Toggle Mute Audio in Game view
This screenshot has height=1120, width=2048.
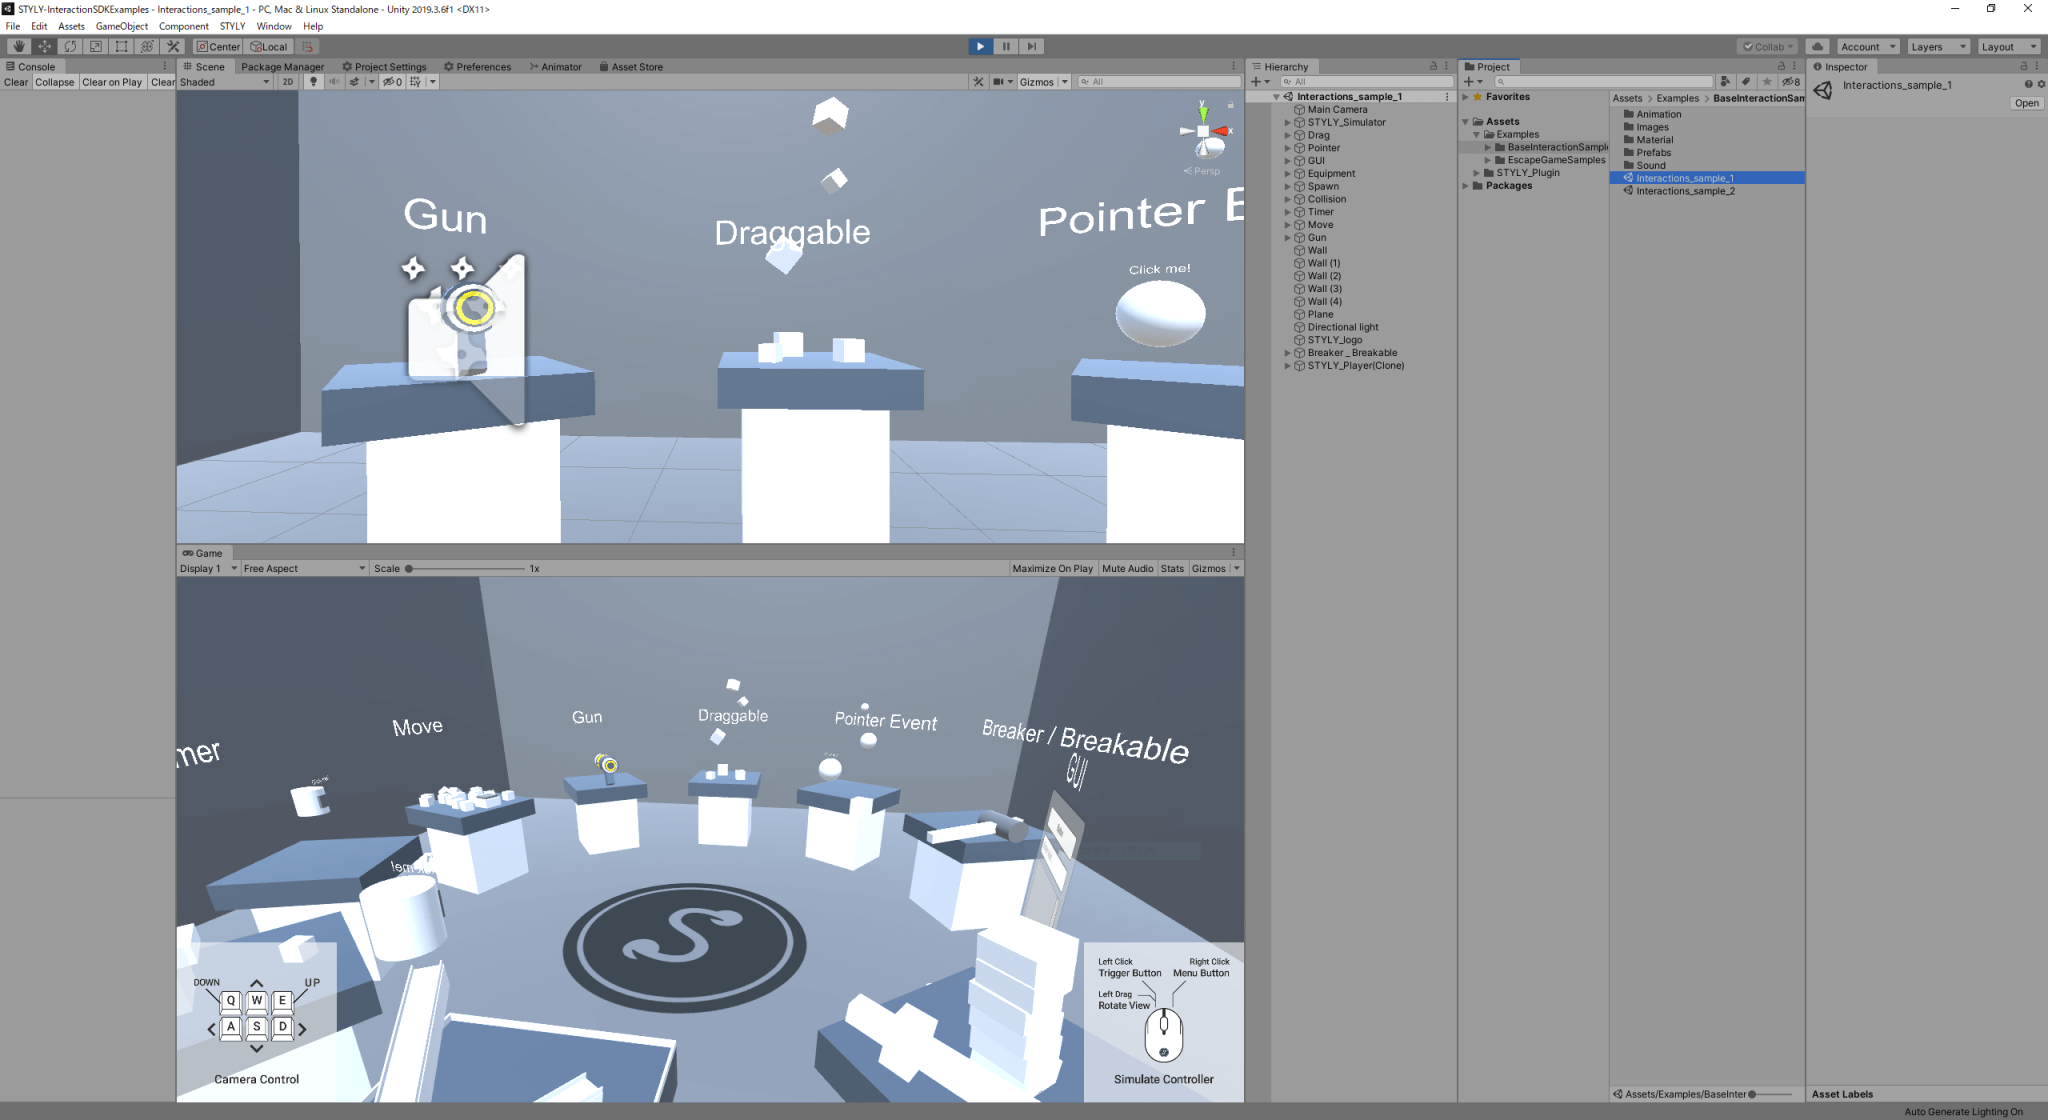(1127, 568)
